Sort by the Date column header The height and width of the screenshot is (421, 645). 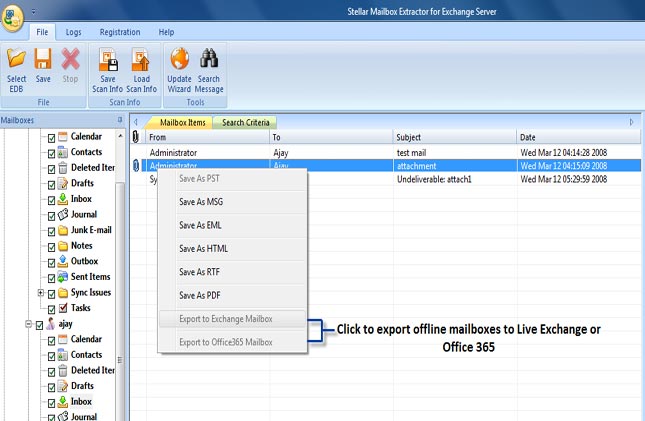(579, 137)
